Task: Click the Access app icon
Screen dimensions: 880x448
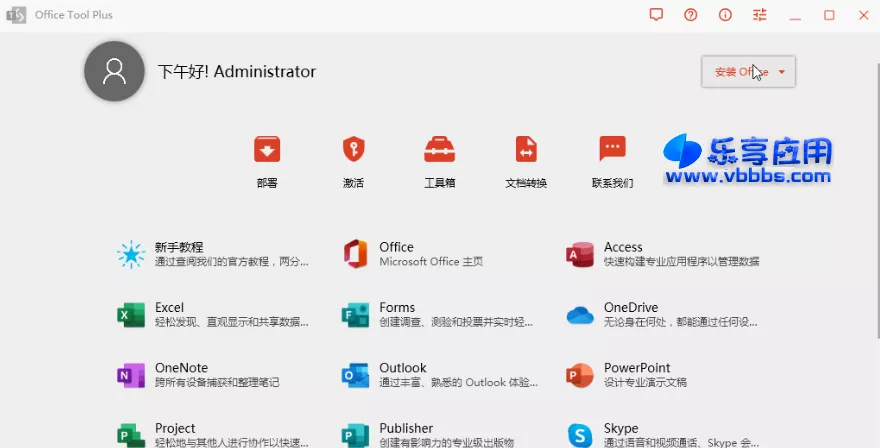Action: coord(580,254)
